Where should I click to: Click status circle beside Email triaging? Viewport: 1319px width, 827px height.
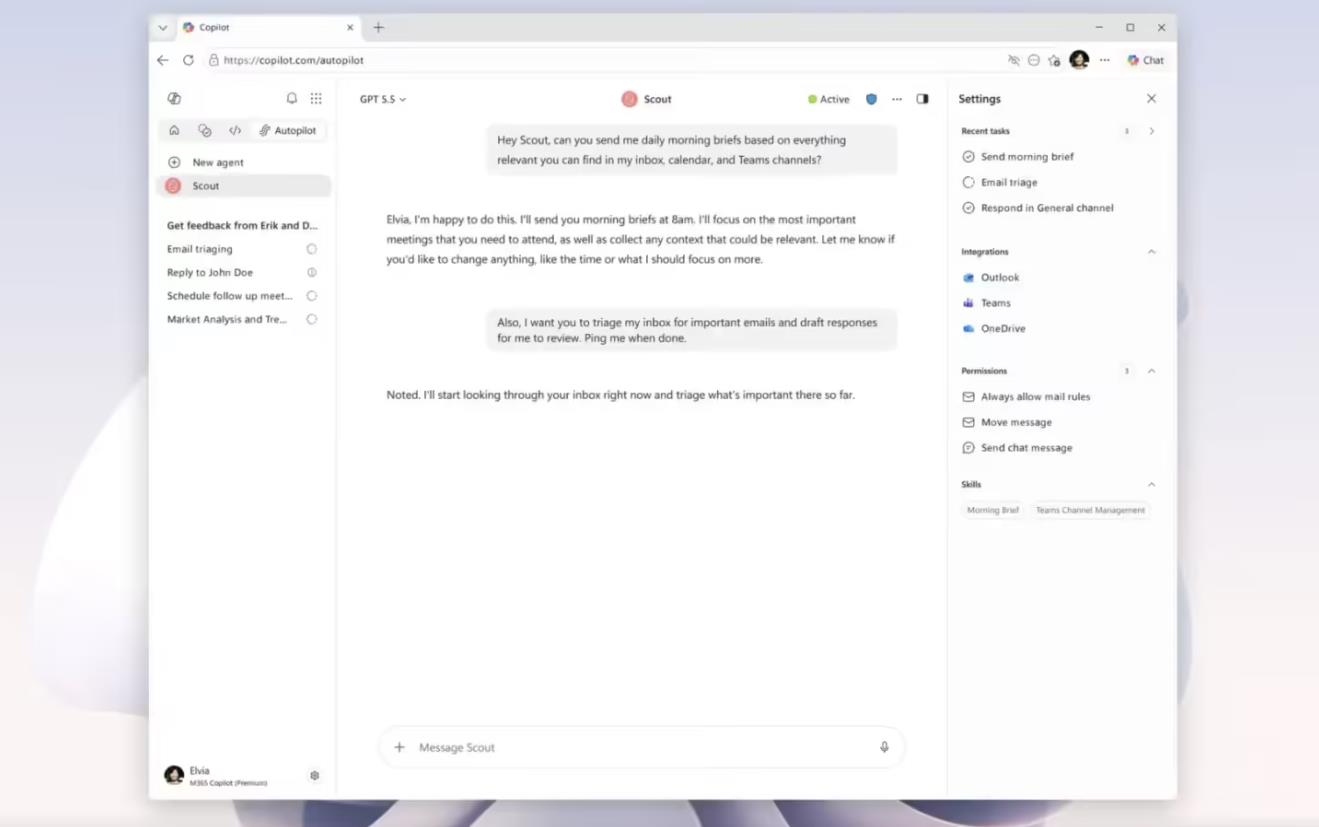(312, 249)
